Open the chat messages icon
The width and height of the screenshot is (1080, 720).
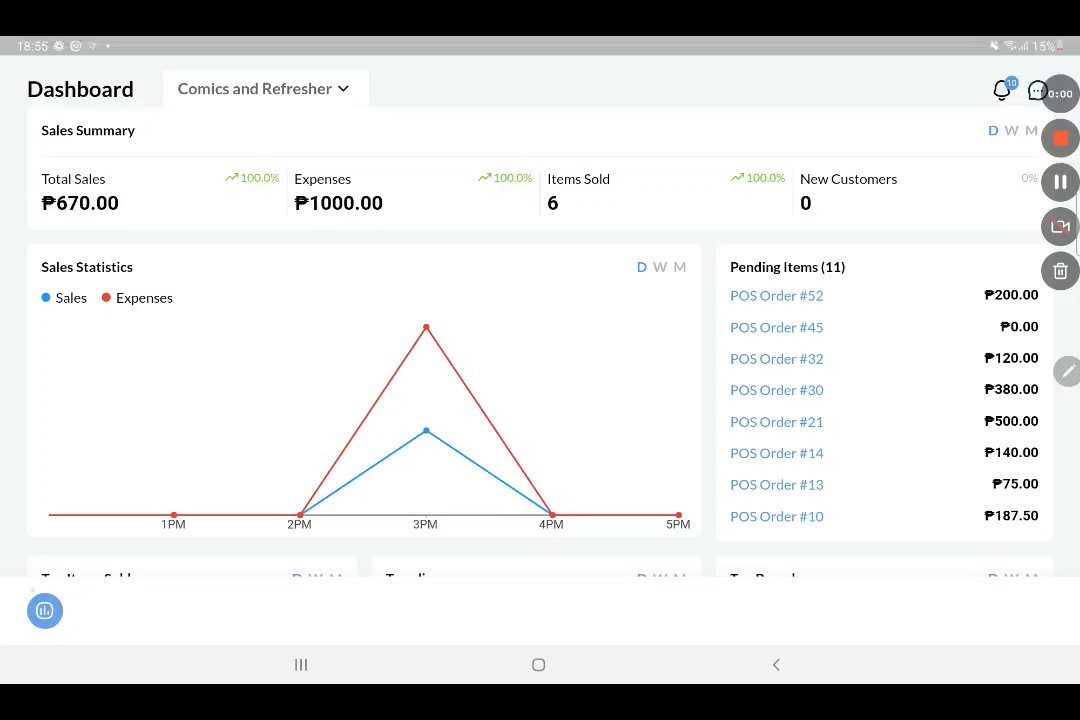click(1037, 90)
